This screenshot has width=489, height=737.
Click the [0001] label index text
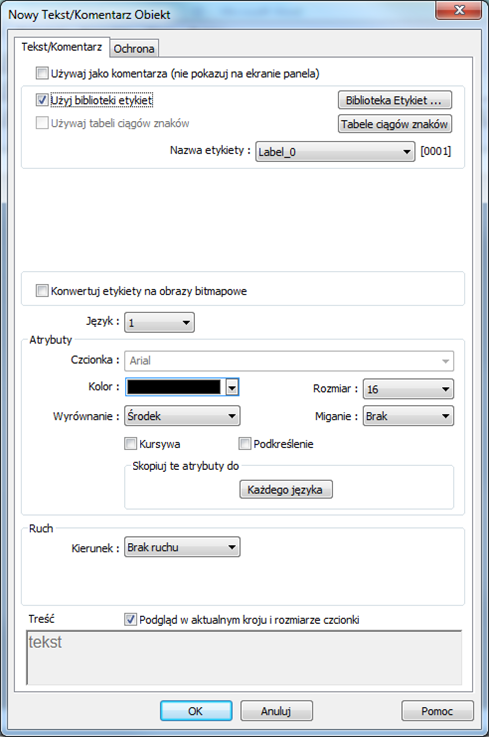(435, 151)
